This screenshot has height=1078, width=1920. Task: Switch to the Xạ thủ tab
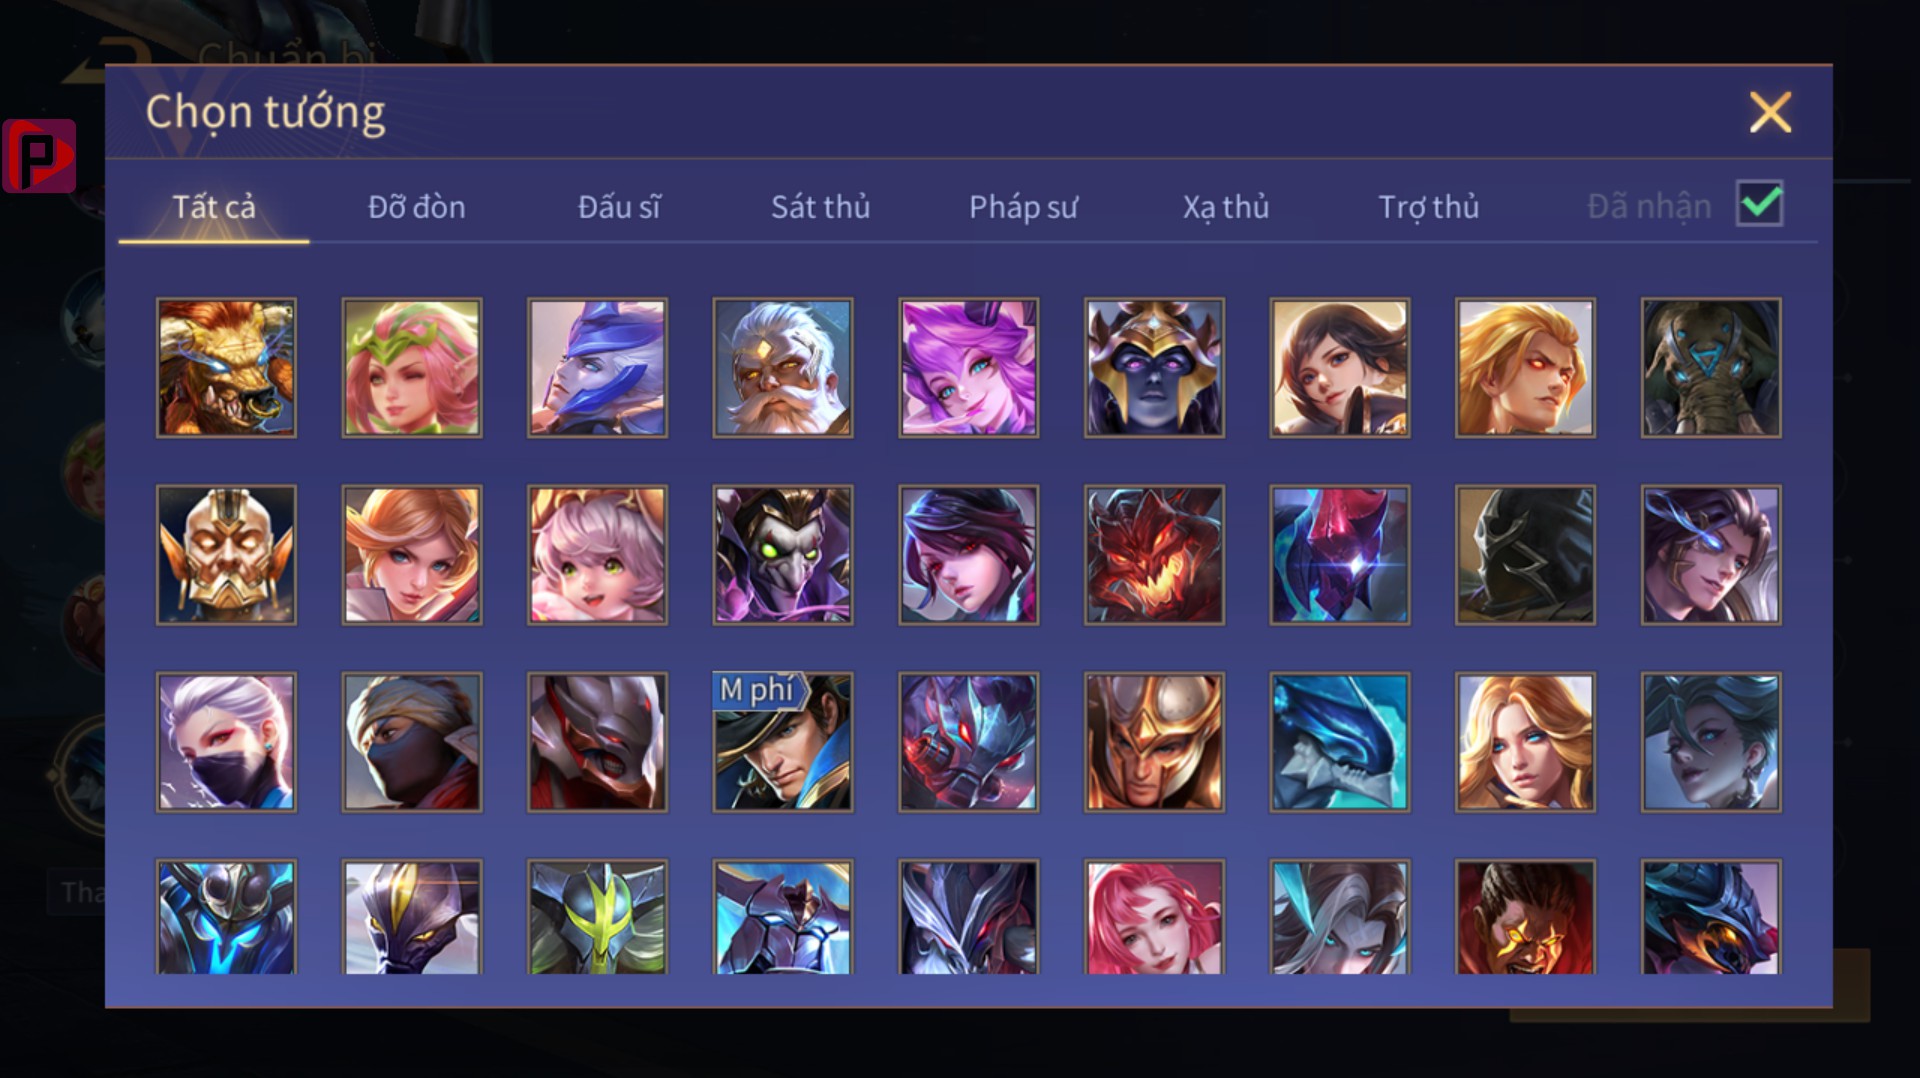tap(1226, 207)
